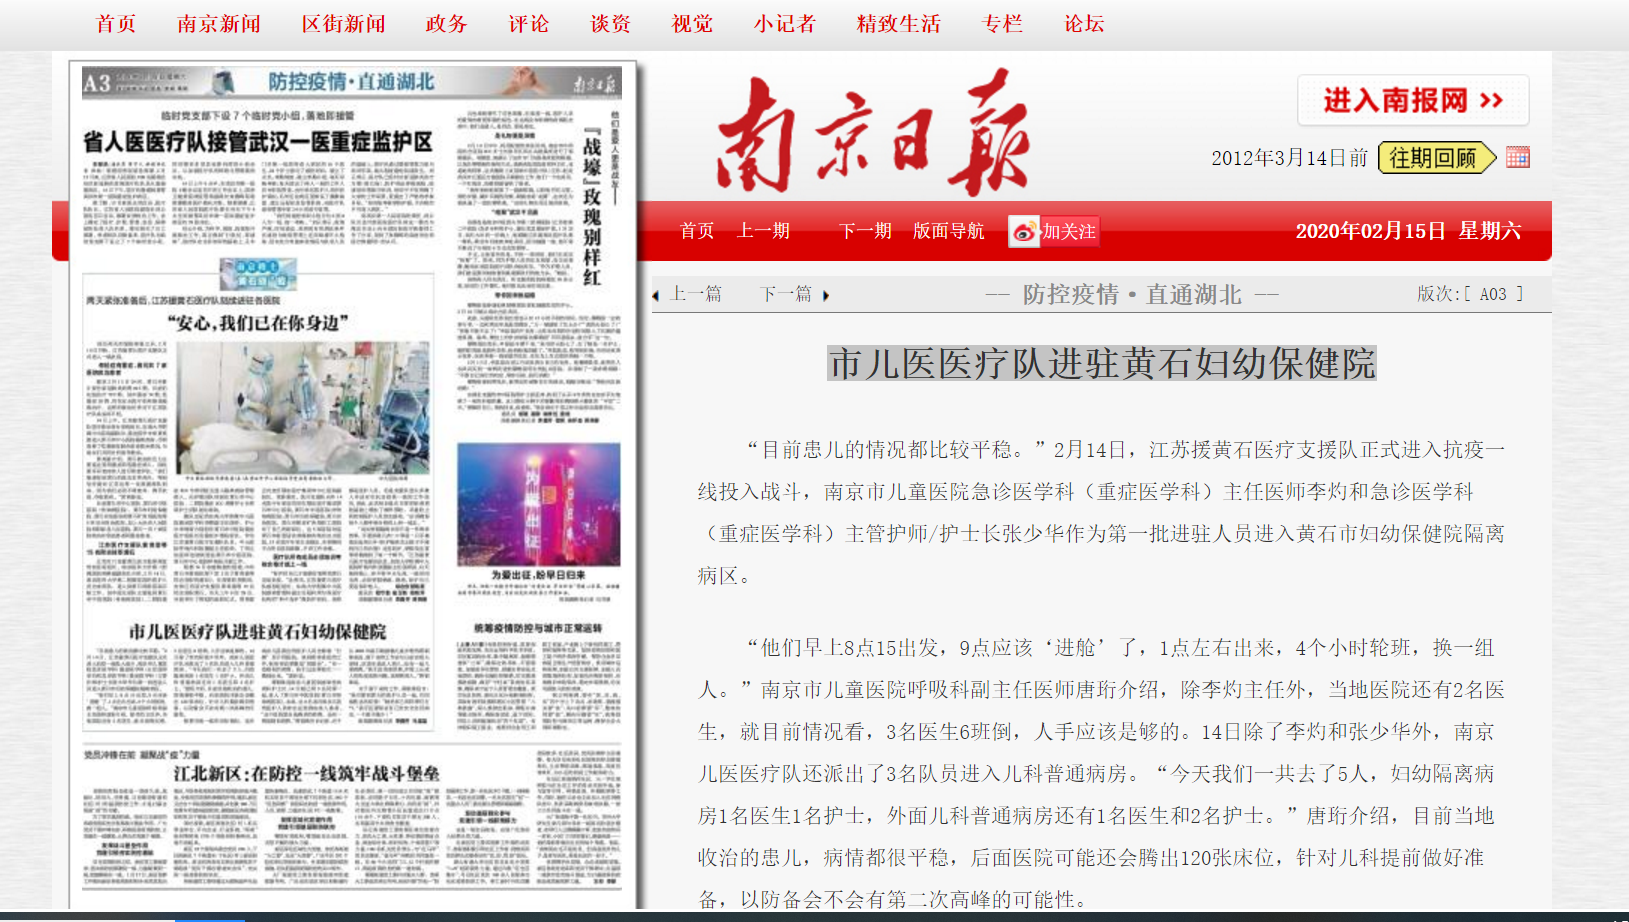Select 精致生活 in the navigation bar
Image resolution: width=1629 pixels, height=922 pixels.
coord(899,24)
